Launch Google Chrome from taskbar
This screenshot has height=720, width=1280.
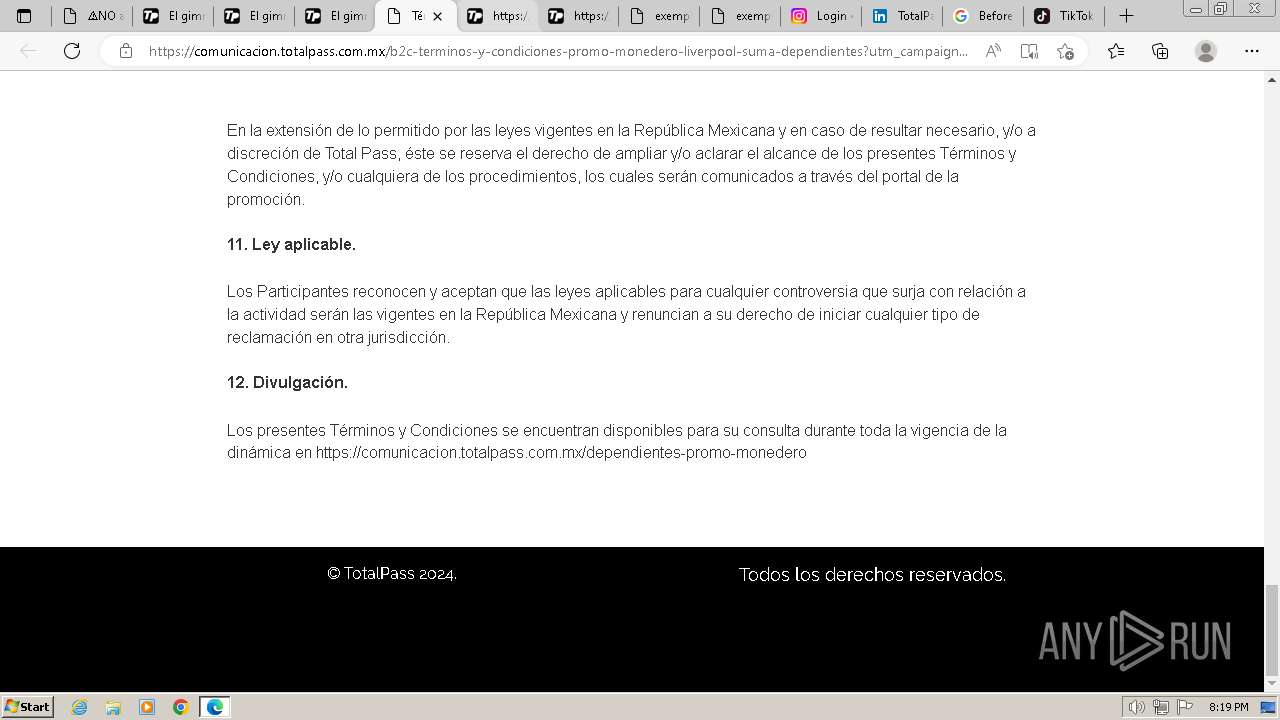(x=181, y=707)
